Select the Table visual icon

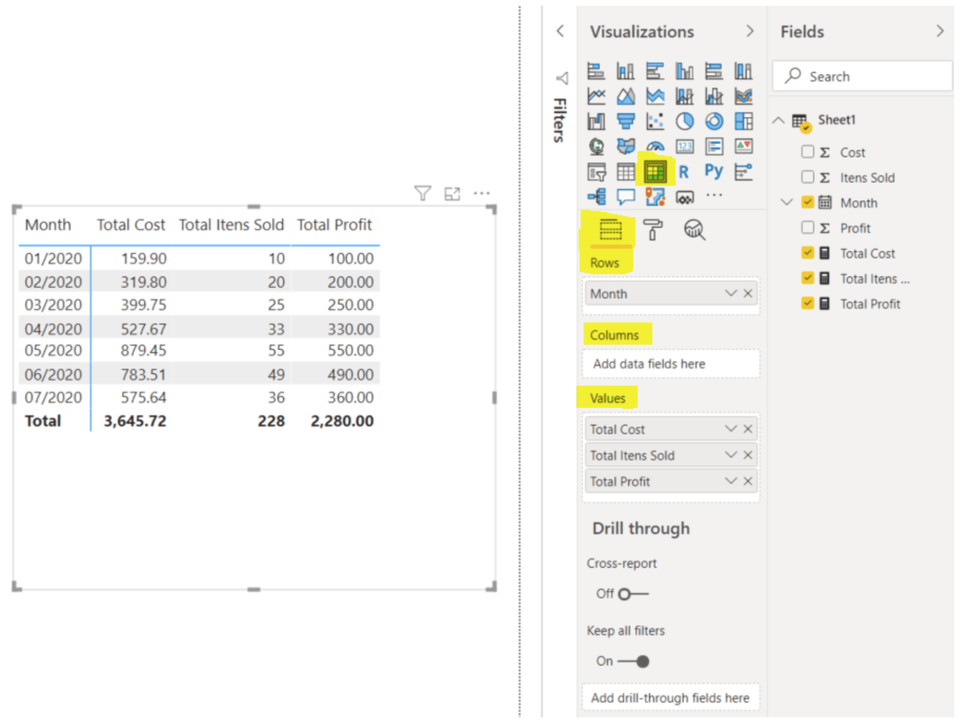coord(625,171)
